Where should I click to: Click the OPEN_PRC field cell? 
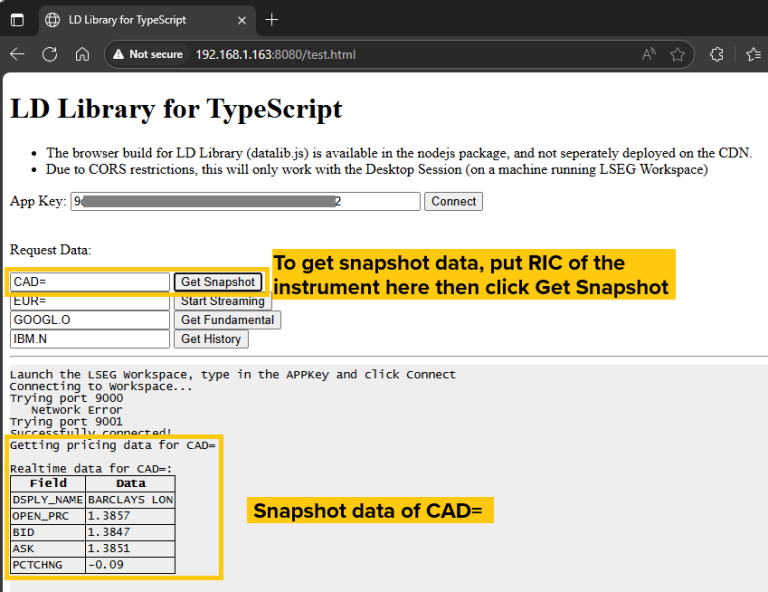point(48,516)
